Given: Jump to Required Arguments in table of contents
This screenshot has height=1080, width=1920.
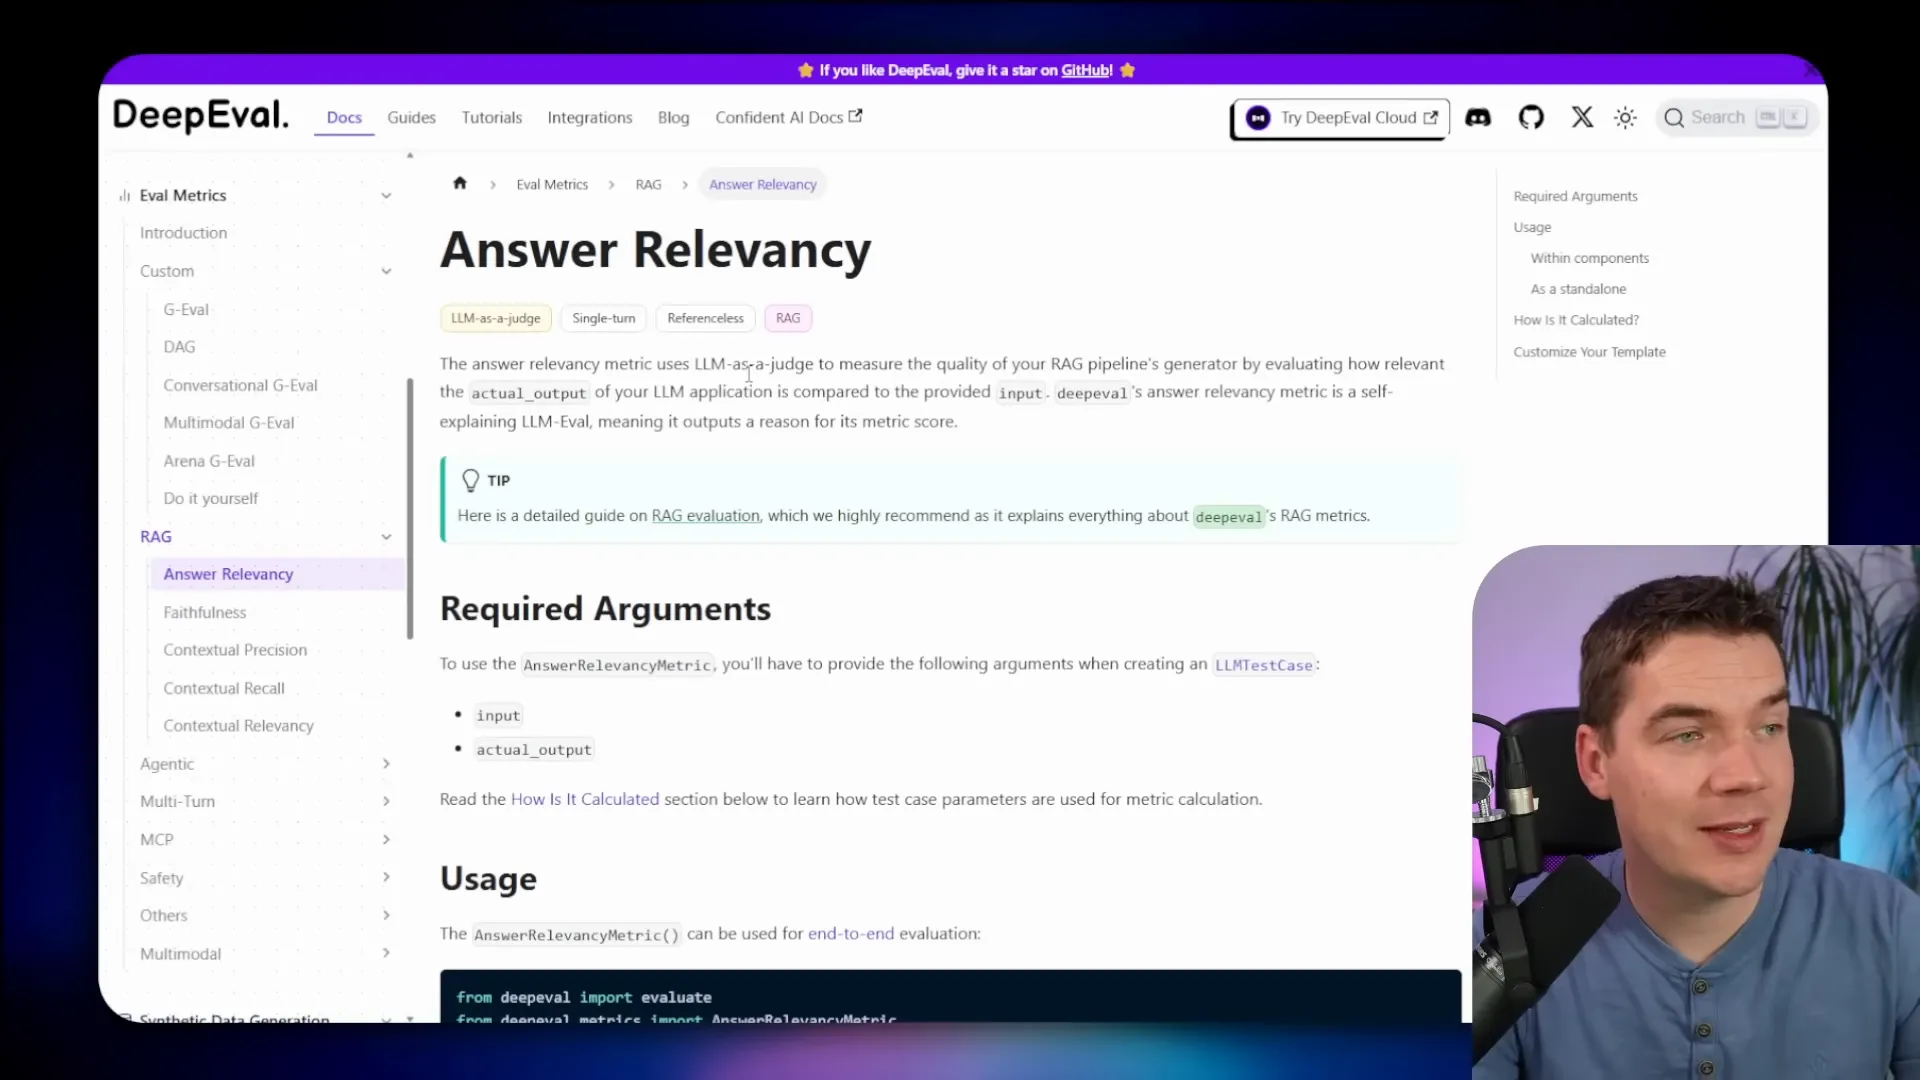Looking at the screenshot, I should click(1575, 197).
